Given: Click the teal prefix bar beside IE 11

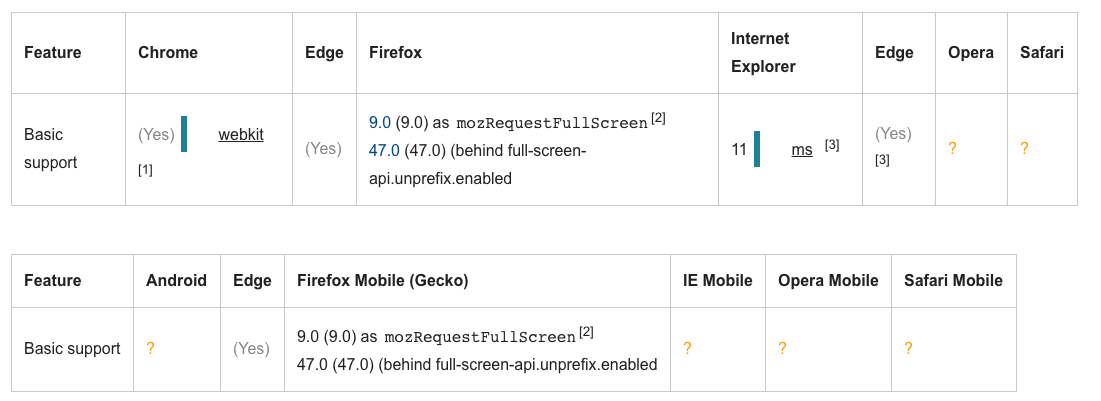Looking at the screenshot, I should point(757,149).
